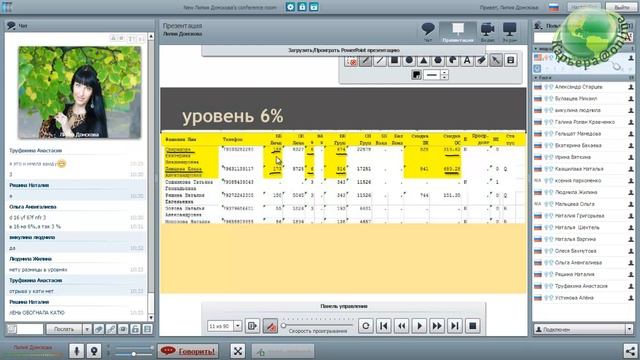The image size is (640, 360).
Task: Click the Говорить! speak button
Action: click(x=188, y=351)
